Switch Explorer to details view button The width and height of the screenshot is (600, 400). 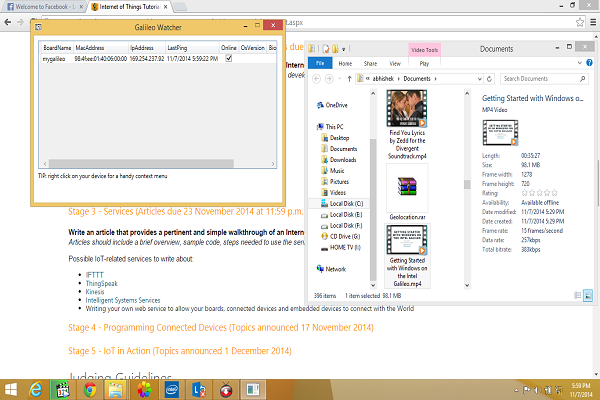pos(578,296)
